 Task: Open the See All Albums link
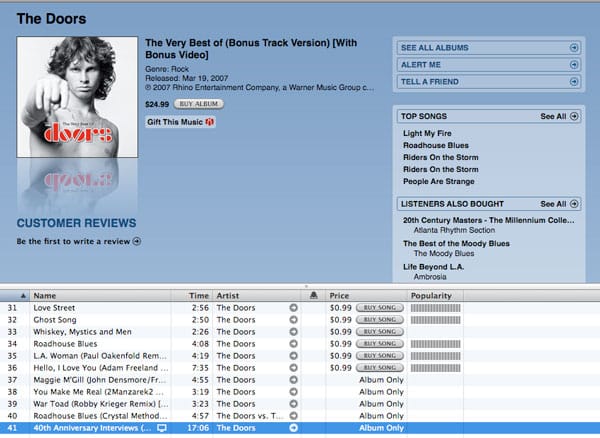point(489,48)
